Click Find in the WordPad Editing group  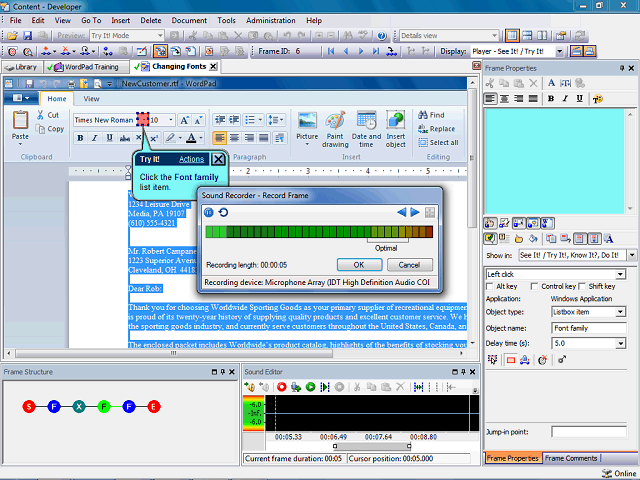[x=431, y=115]
